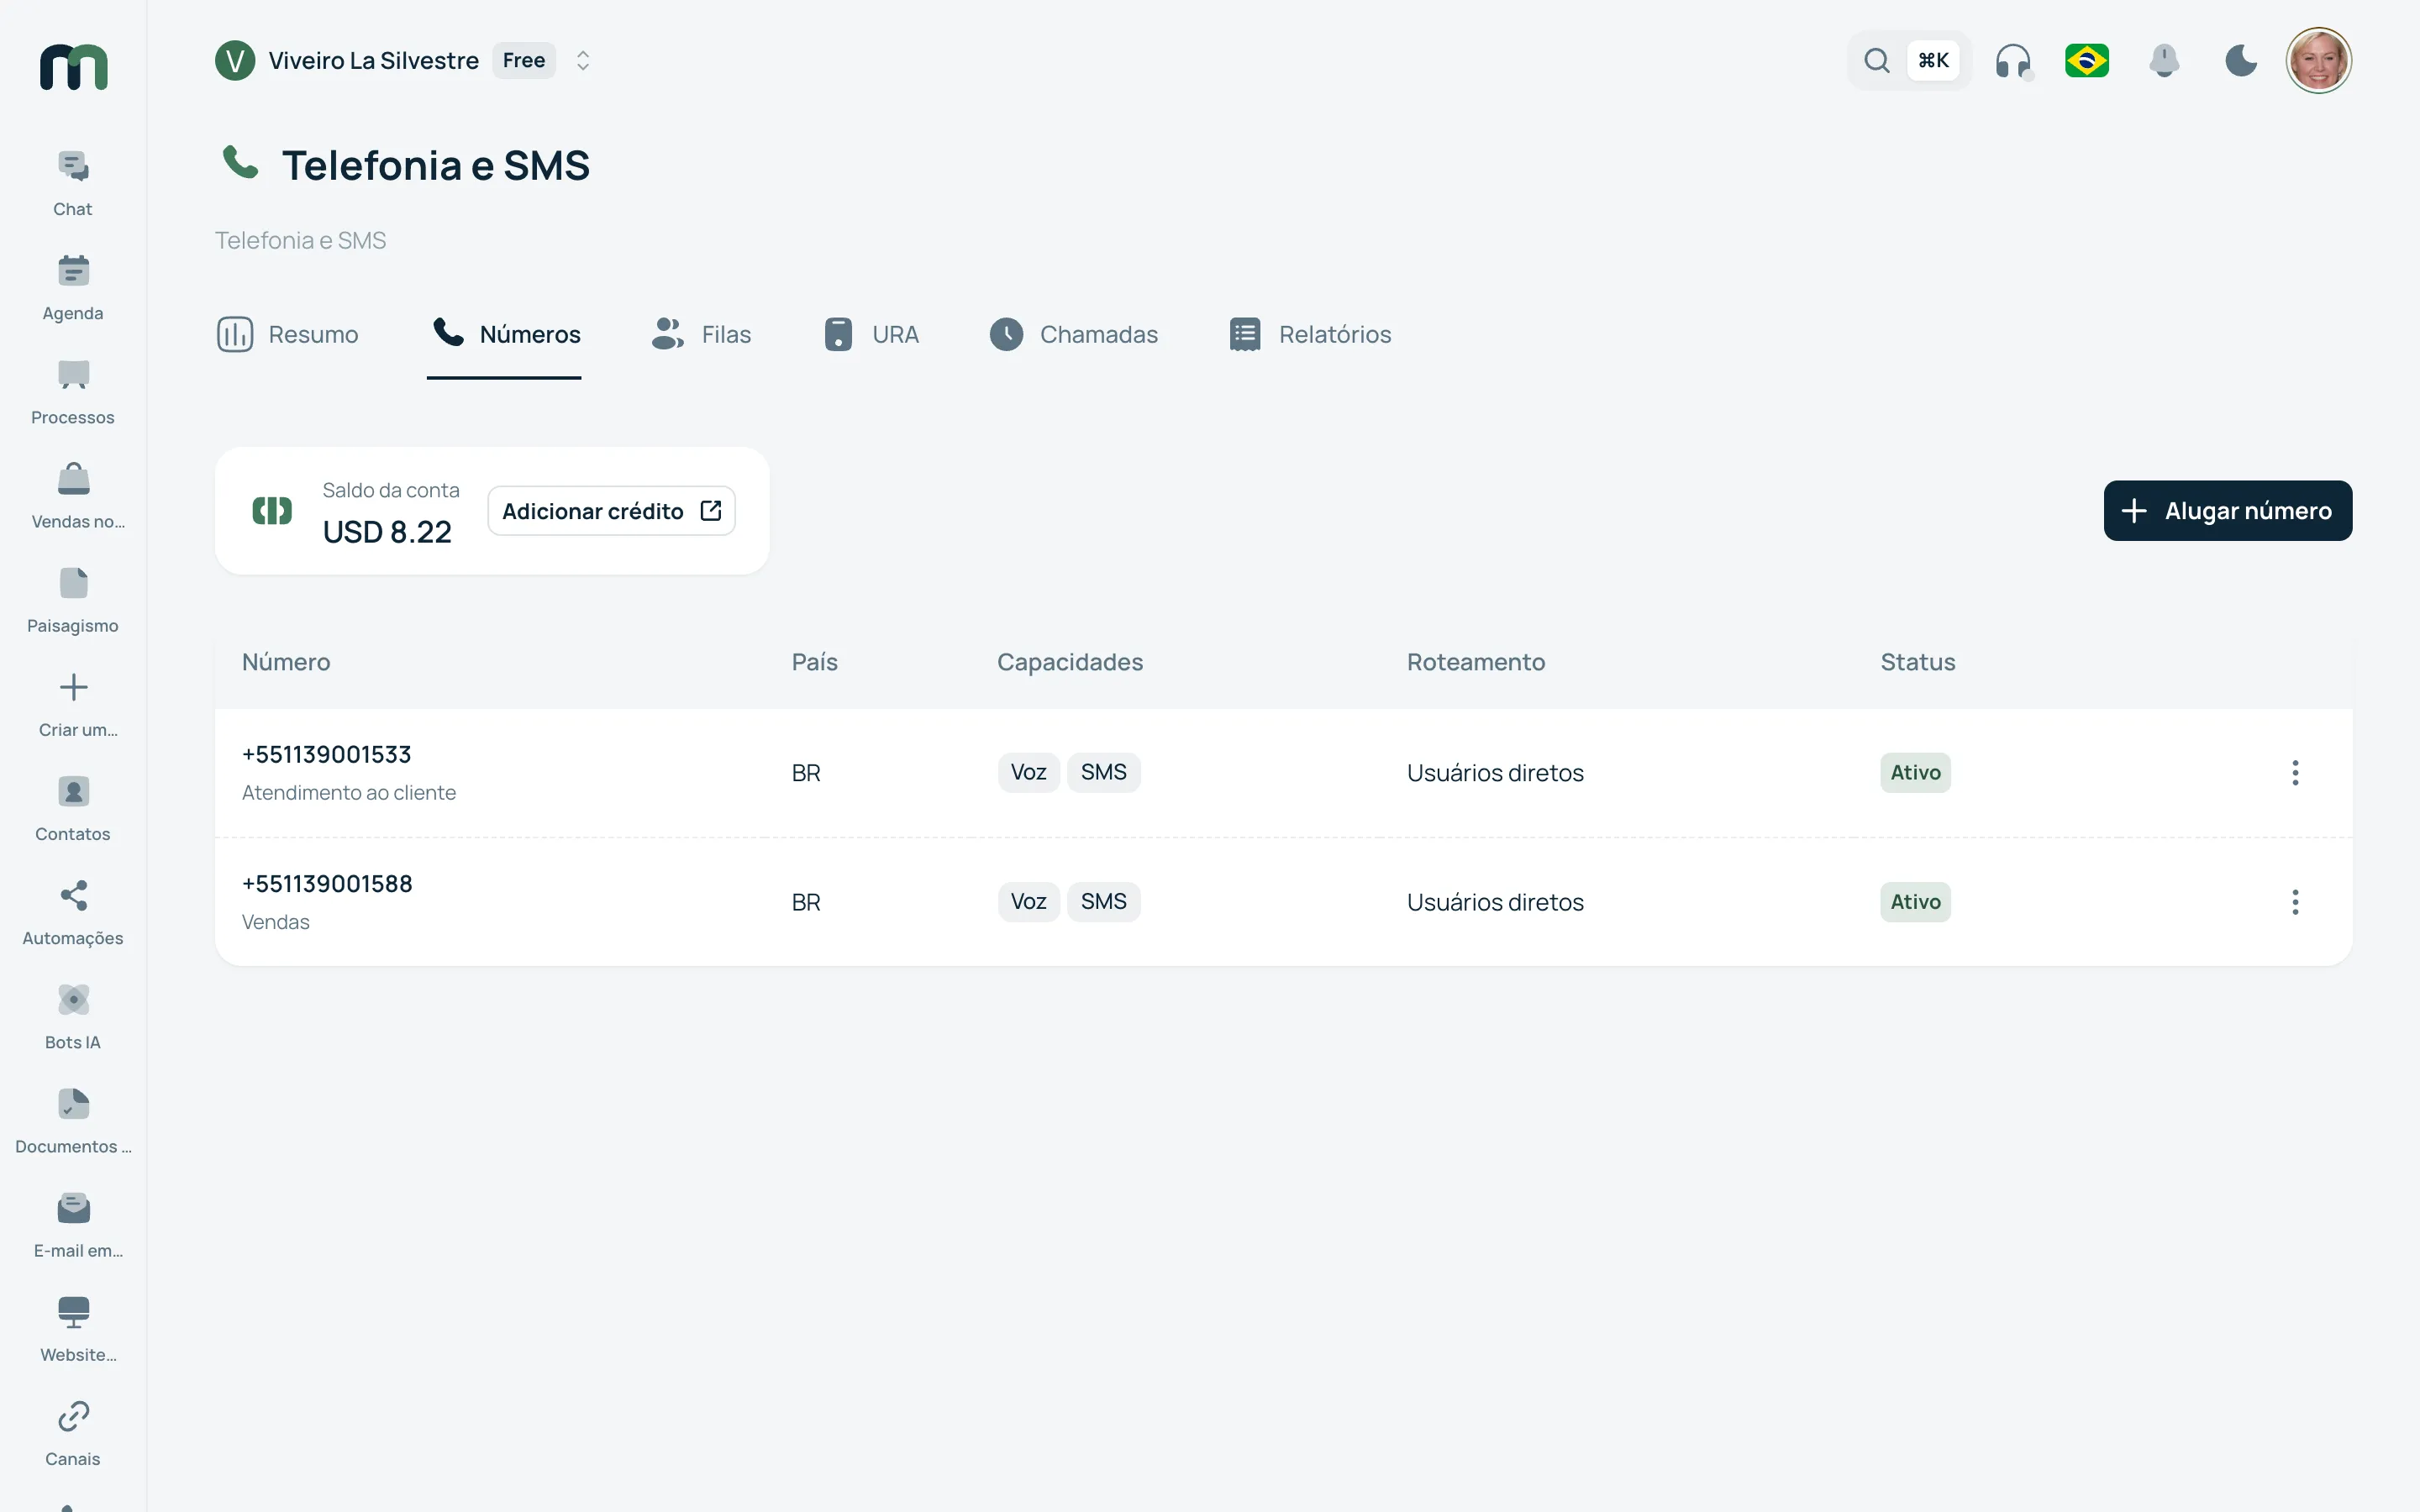
Task: Click the Ativo status of +551139001588
Action: pos(1915,902)
